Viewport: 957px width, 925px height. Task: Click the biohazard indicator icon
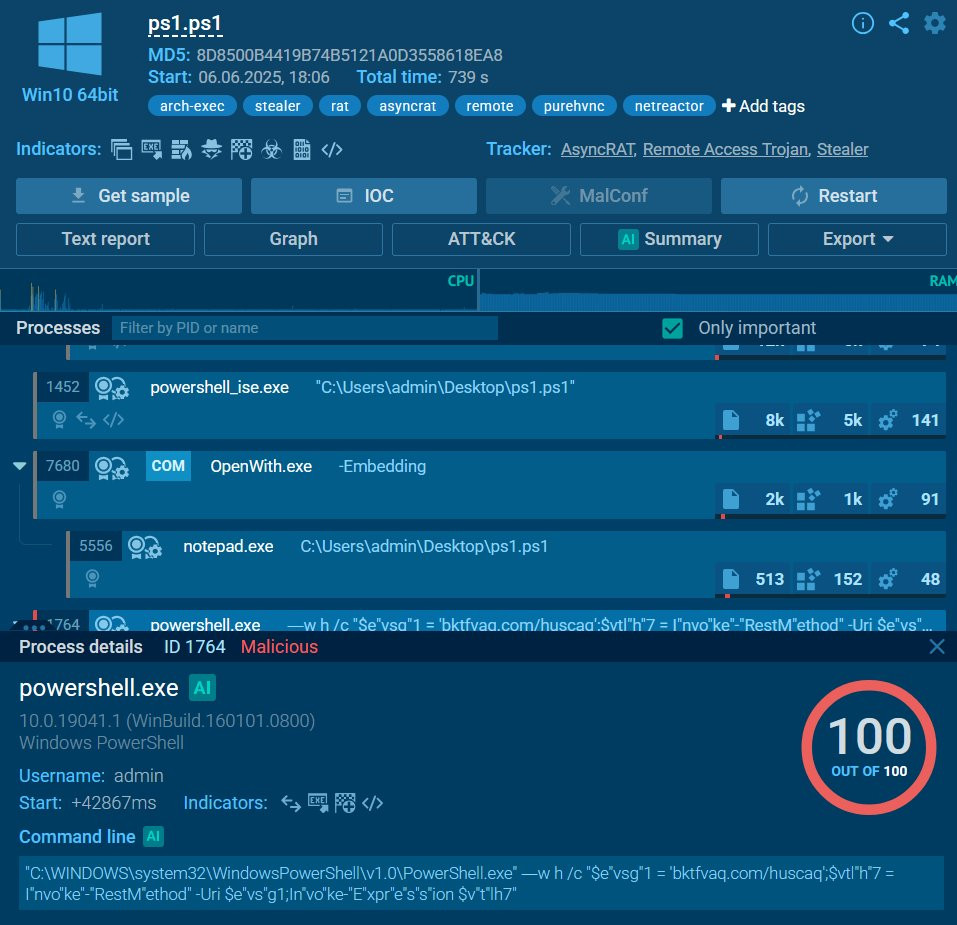272,149
